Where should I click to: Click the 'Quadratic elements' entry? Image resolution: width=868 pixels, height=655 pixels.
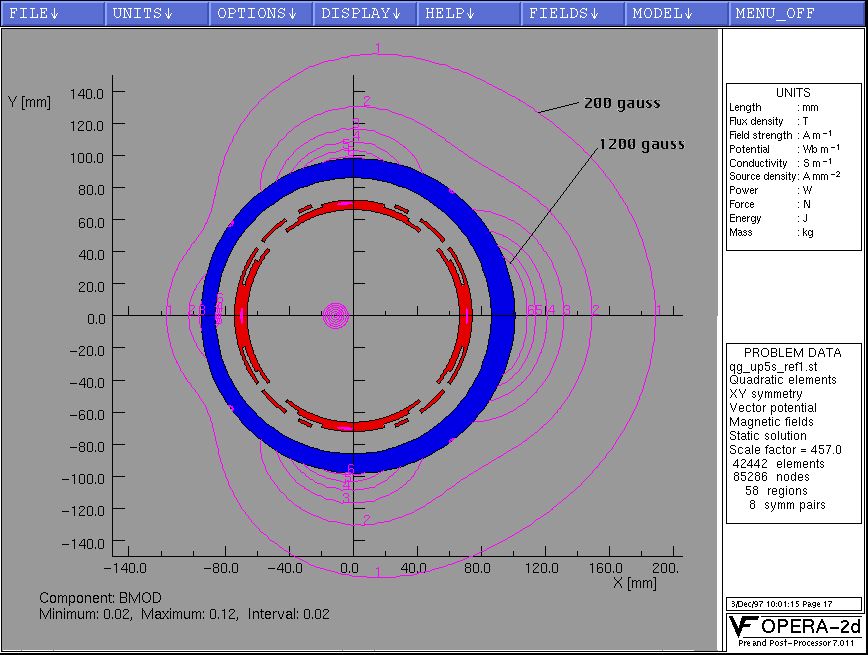click(x=783, y=380)
